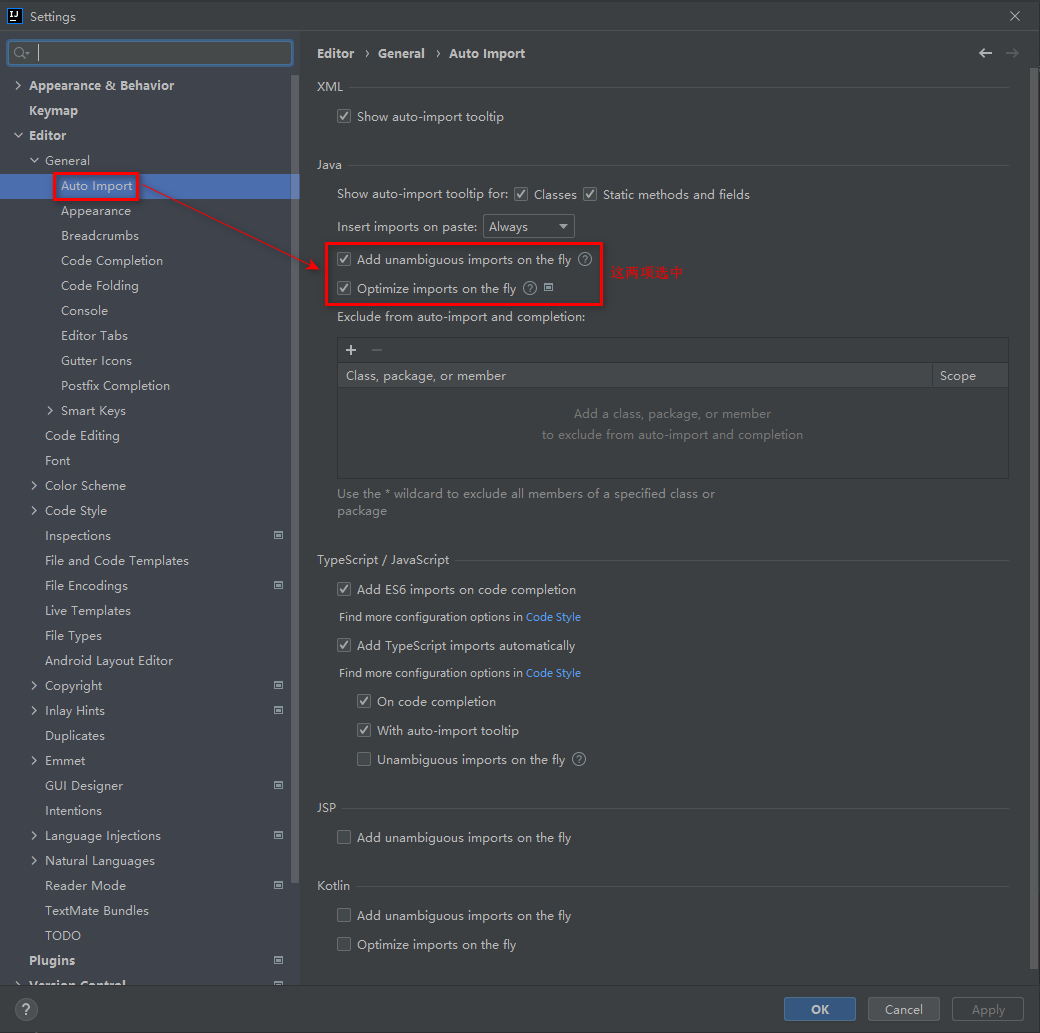This screenshot has width=1040, height=1033.
Task: Open help for TypeScript Unambiguous imports
Action: 579,759
